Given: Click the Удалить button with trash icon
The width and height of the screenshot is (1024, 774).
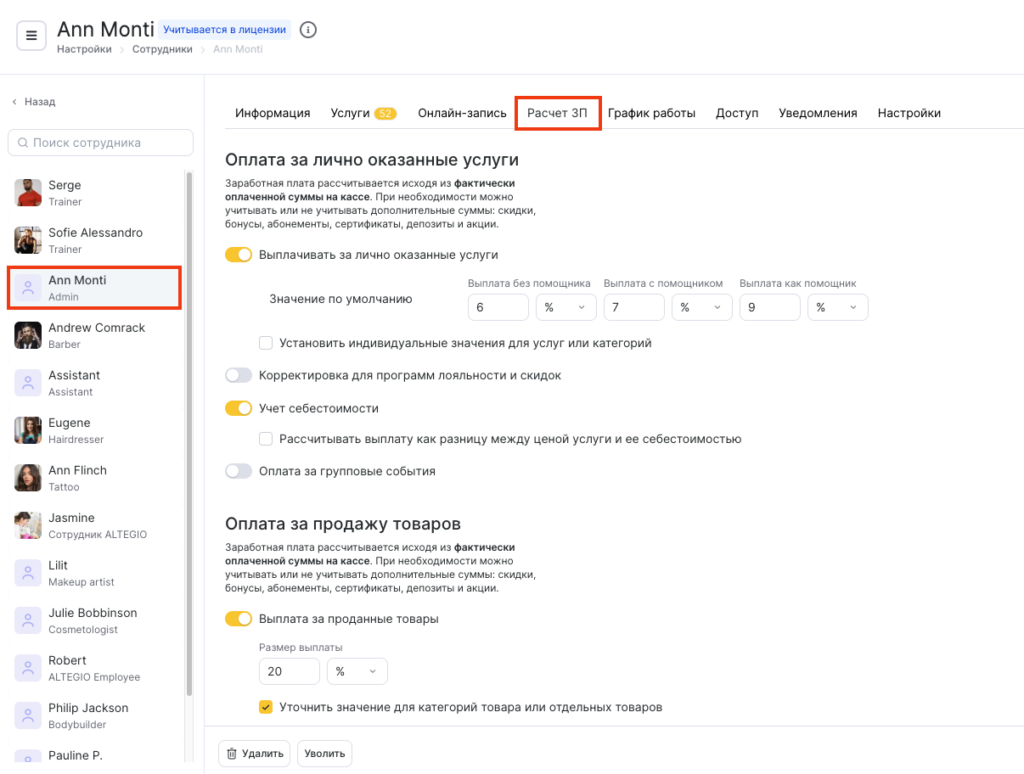Looking at the screenshot, I should click(254, 753).
